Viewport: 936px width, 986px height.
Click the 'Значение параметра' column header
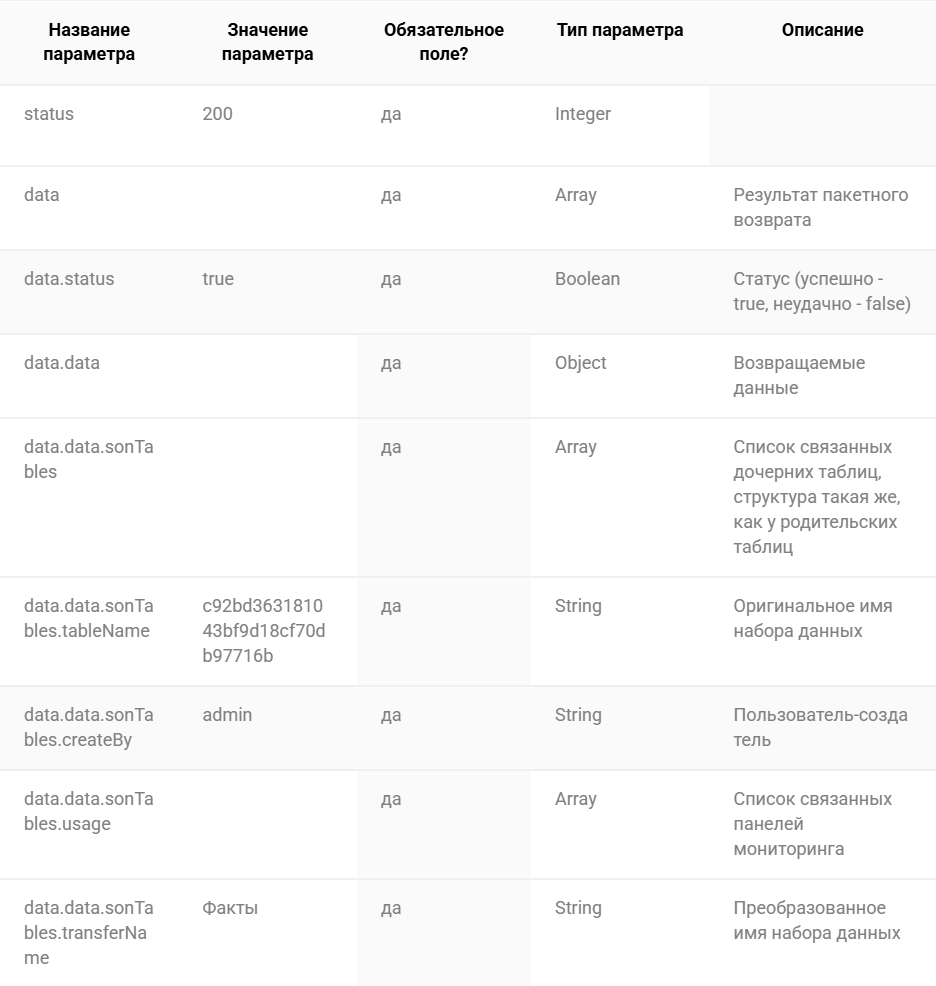(x=267, y=42)
